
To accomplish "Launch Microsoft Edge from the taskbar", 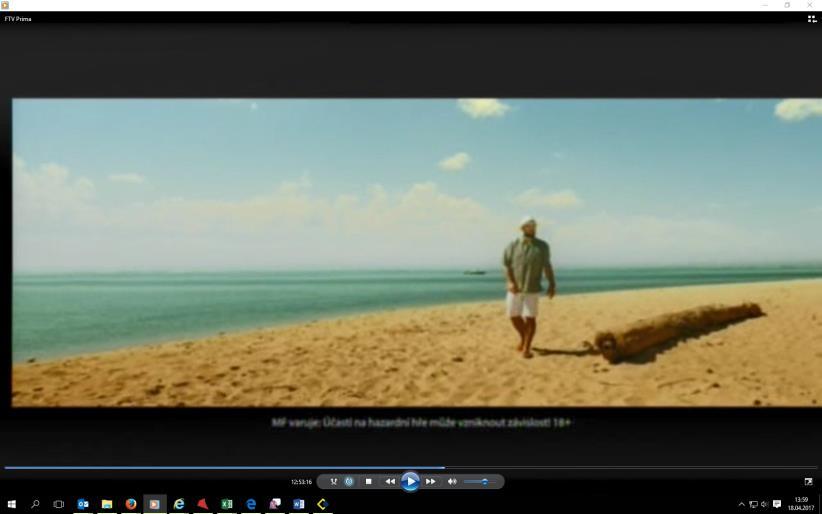I will tap(251, 504).
